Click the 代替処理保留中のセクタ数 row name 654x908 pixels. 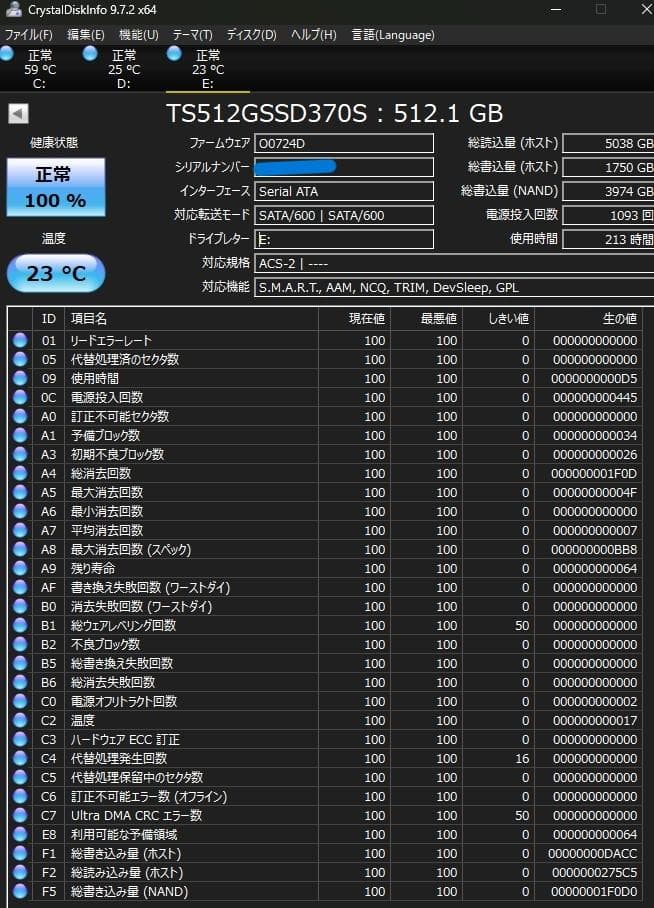[137, 777]
